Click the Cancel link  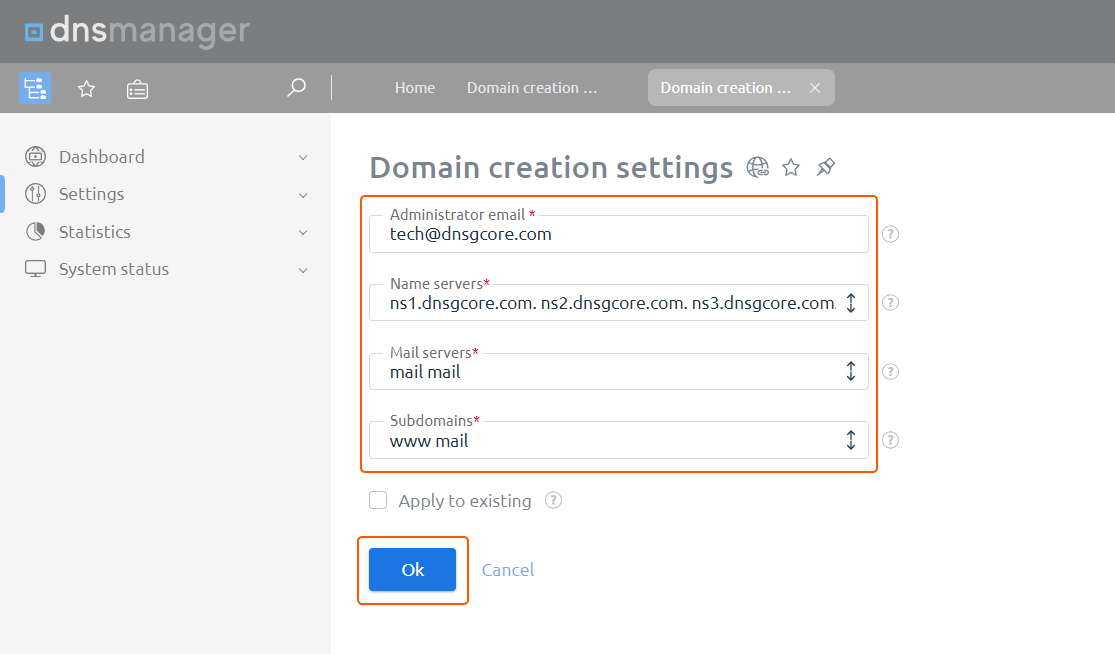tap(508, 569)
